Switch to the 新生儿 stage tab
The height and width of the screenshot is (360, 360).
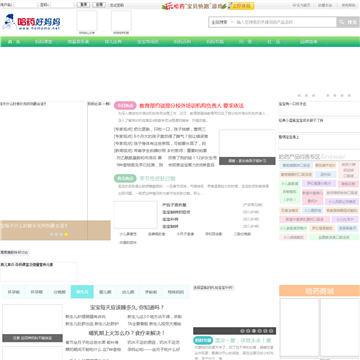tap(82, 292)
